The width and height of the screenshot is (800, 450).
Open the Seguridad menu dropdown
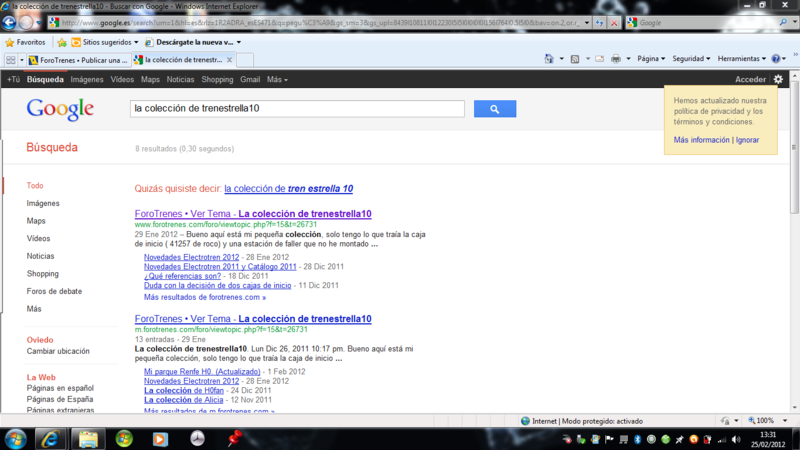coord(691,59)
